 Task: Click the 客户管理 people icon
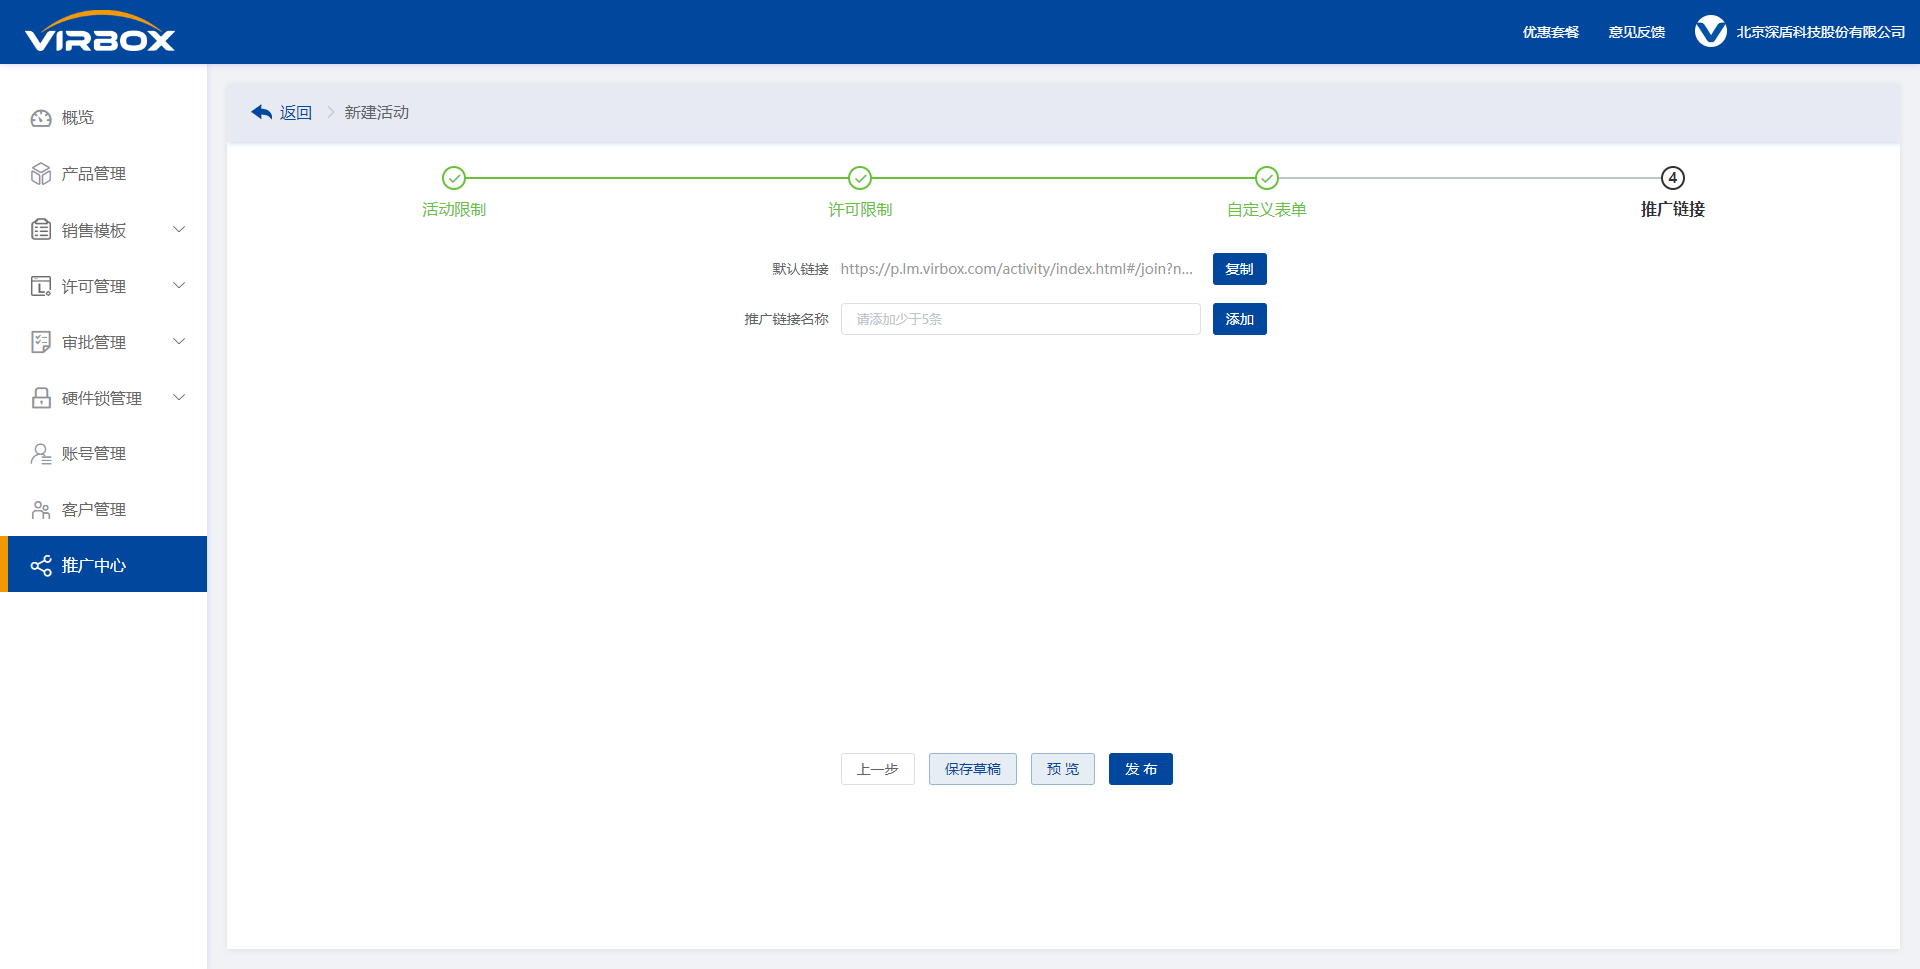tap(41, 510)
